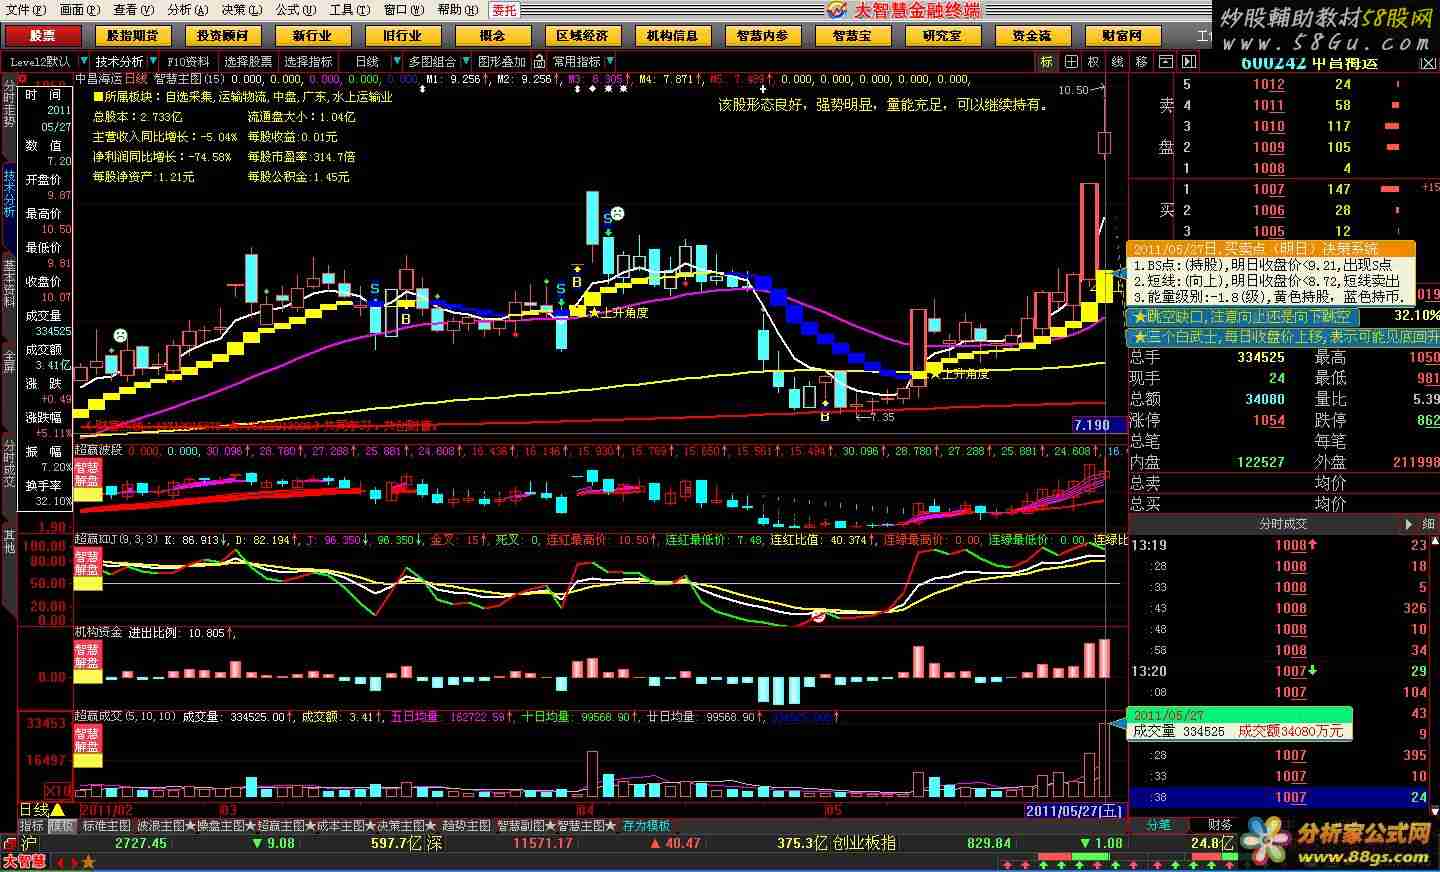Click the 移 move icon
Viewport: 1440px width, 872px height.
pos(1142,61)
